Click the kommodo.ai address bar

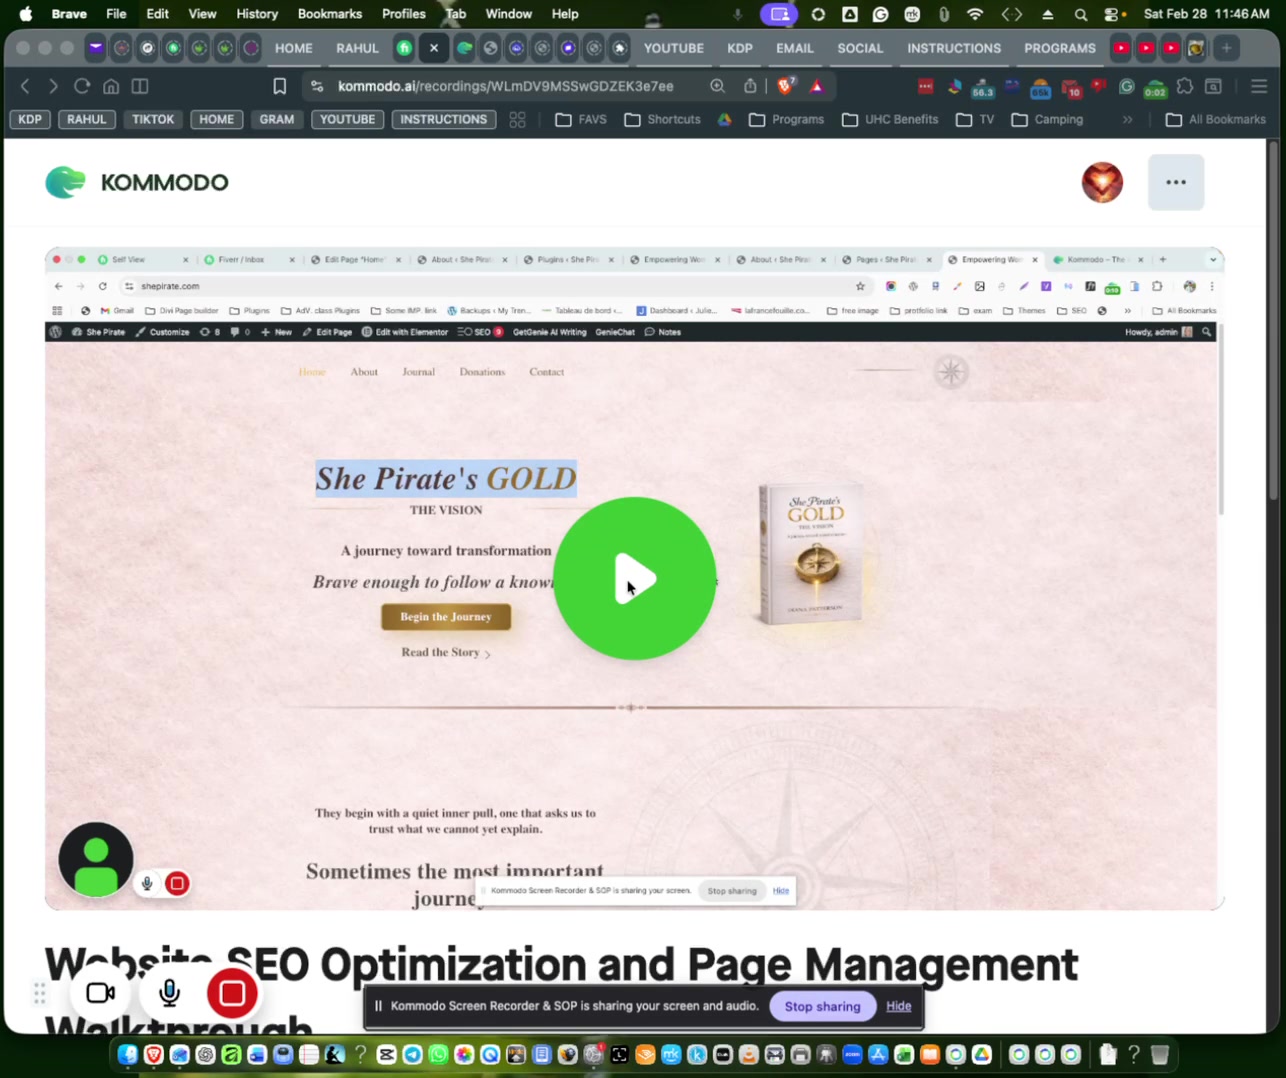coord(505,86)
